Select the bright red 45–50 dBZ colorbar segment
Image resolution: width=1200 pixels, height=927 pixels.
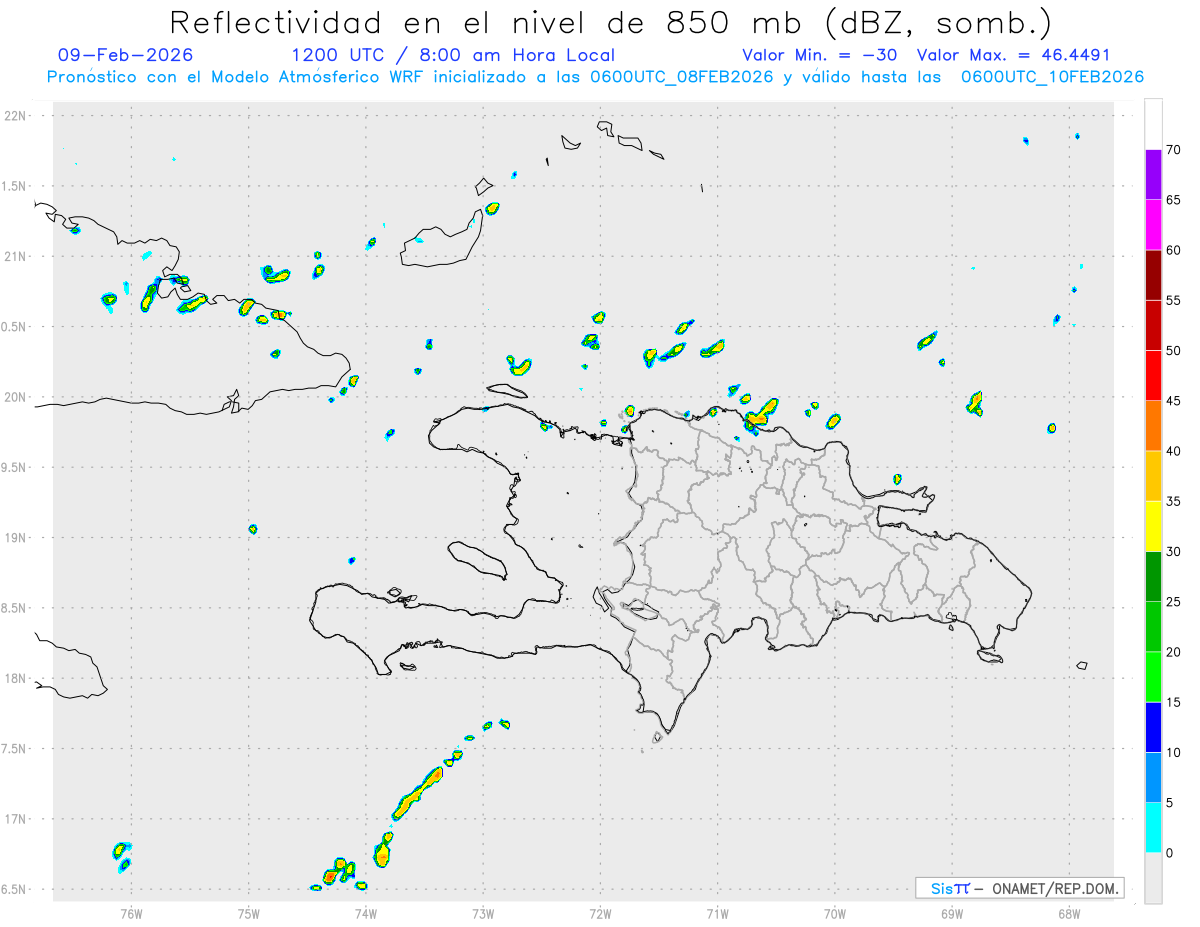pyautogui.click(x=1153, y=376)
